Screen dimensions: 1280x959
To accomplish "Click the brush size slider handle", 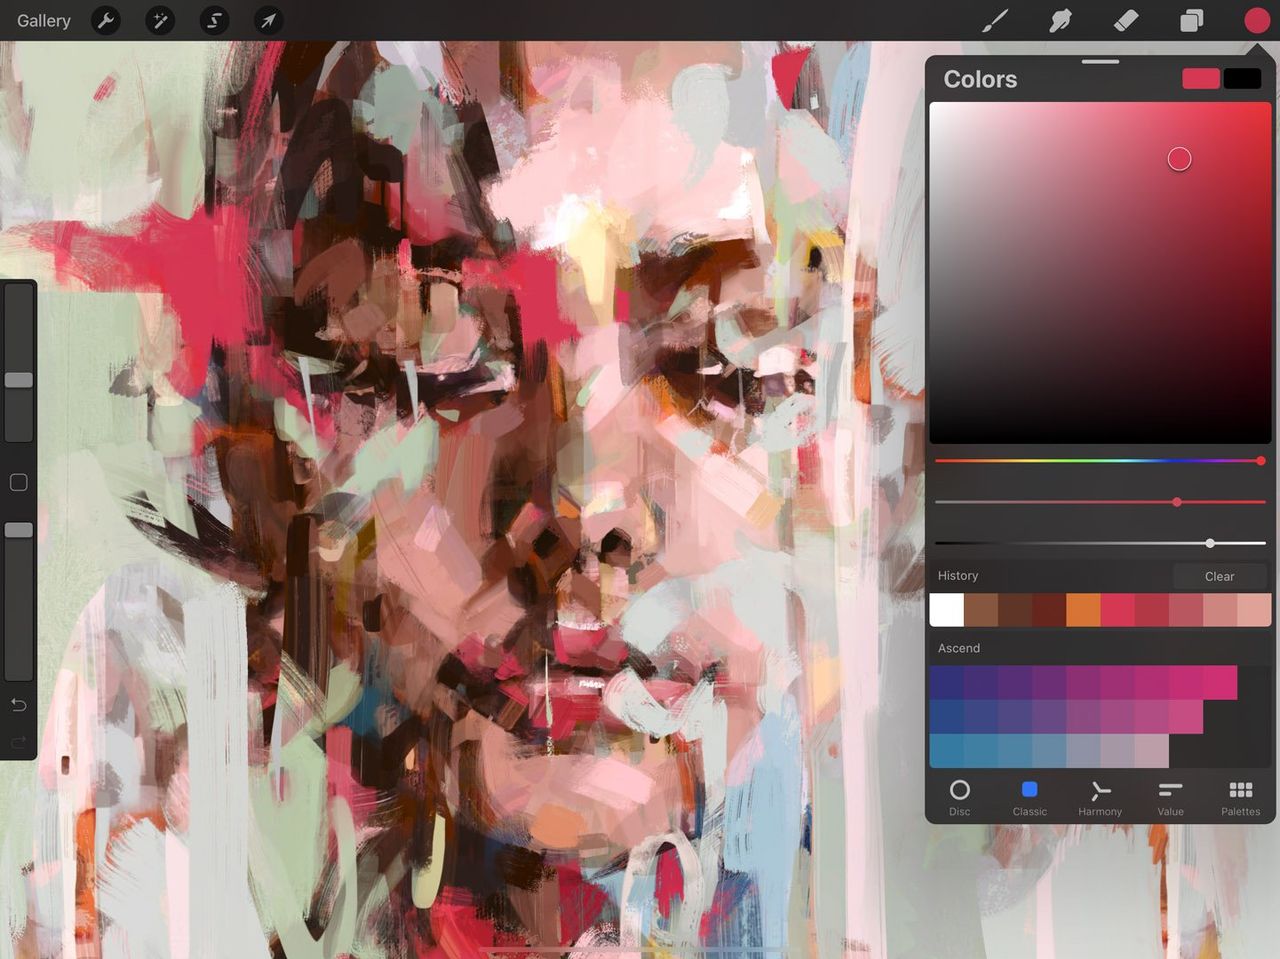I will 18,380.
